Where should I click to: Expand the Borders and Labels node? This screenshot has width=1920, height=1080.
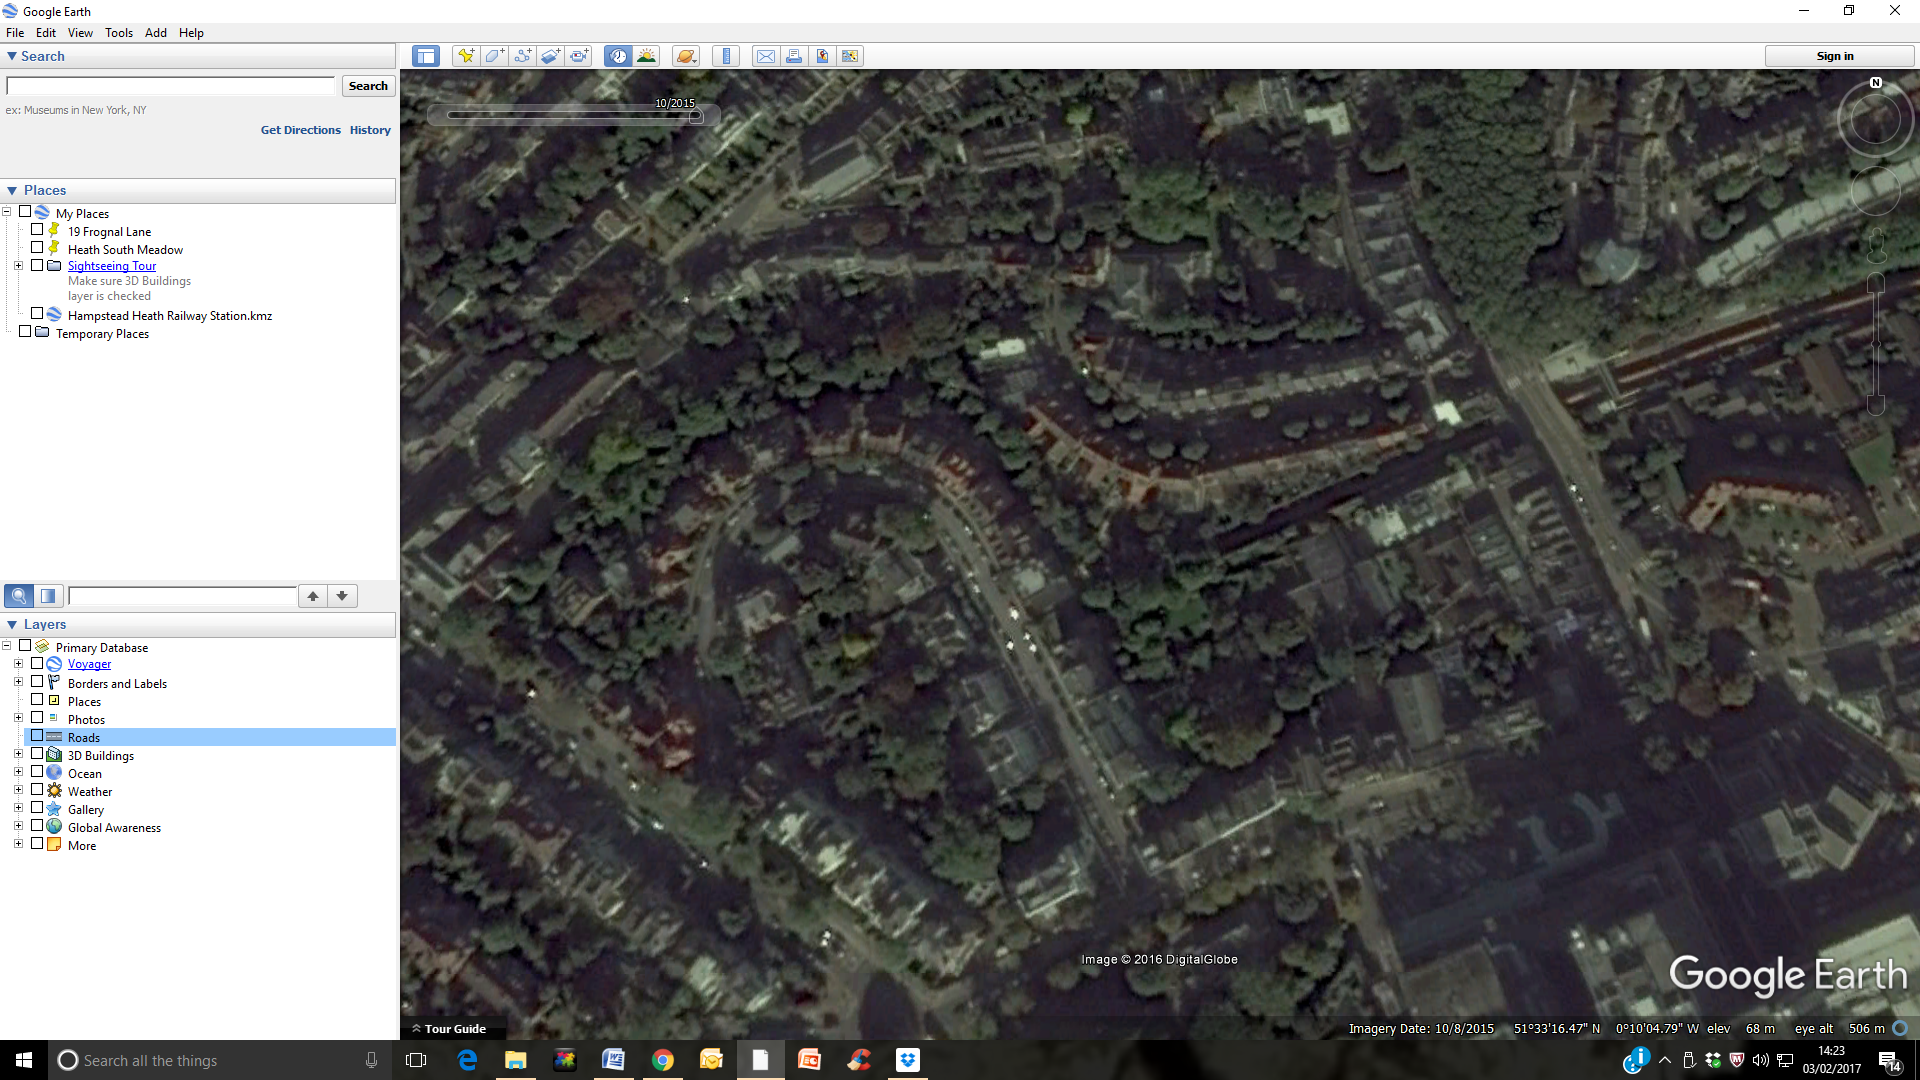click(18, 682)
